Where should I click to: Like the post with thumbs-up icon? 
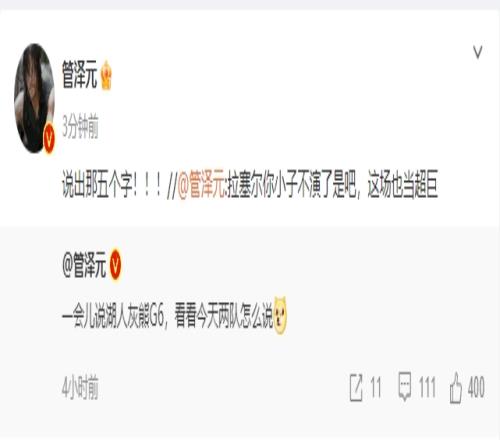456,387
